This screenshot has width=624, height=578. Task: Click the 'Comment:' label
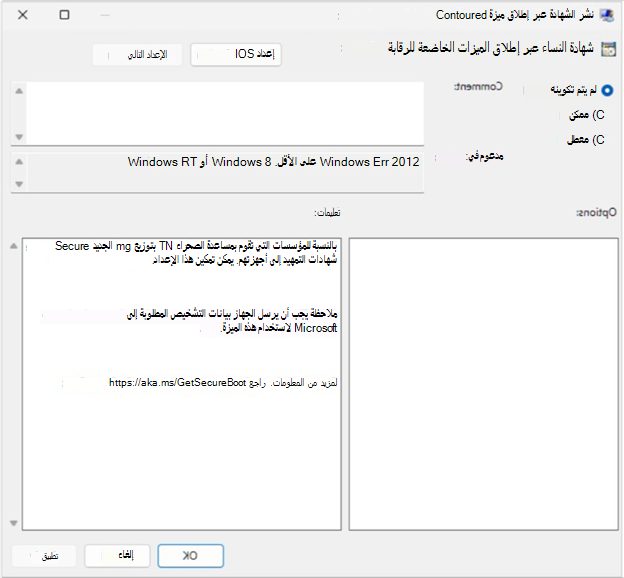pyautogui.click(x=478, y=86)
